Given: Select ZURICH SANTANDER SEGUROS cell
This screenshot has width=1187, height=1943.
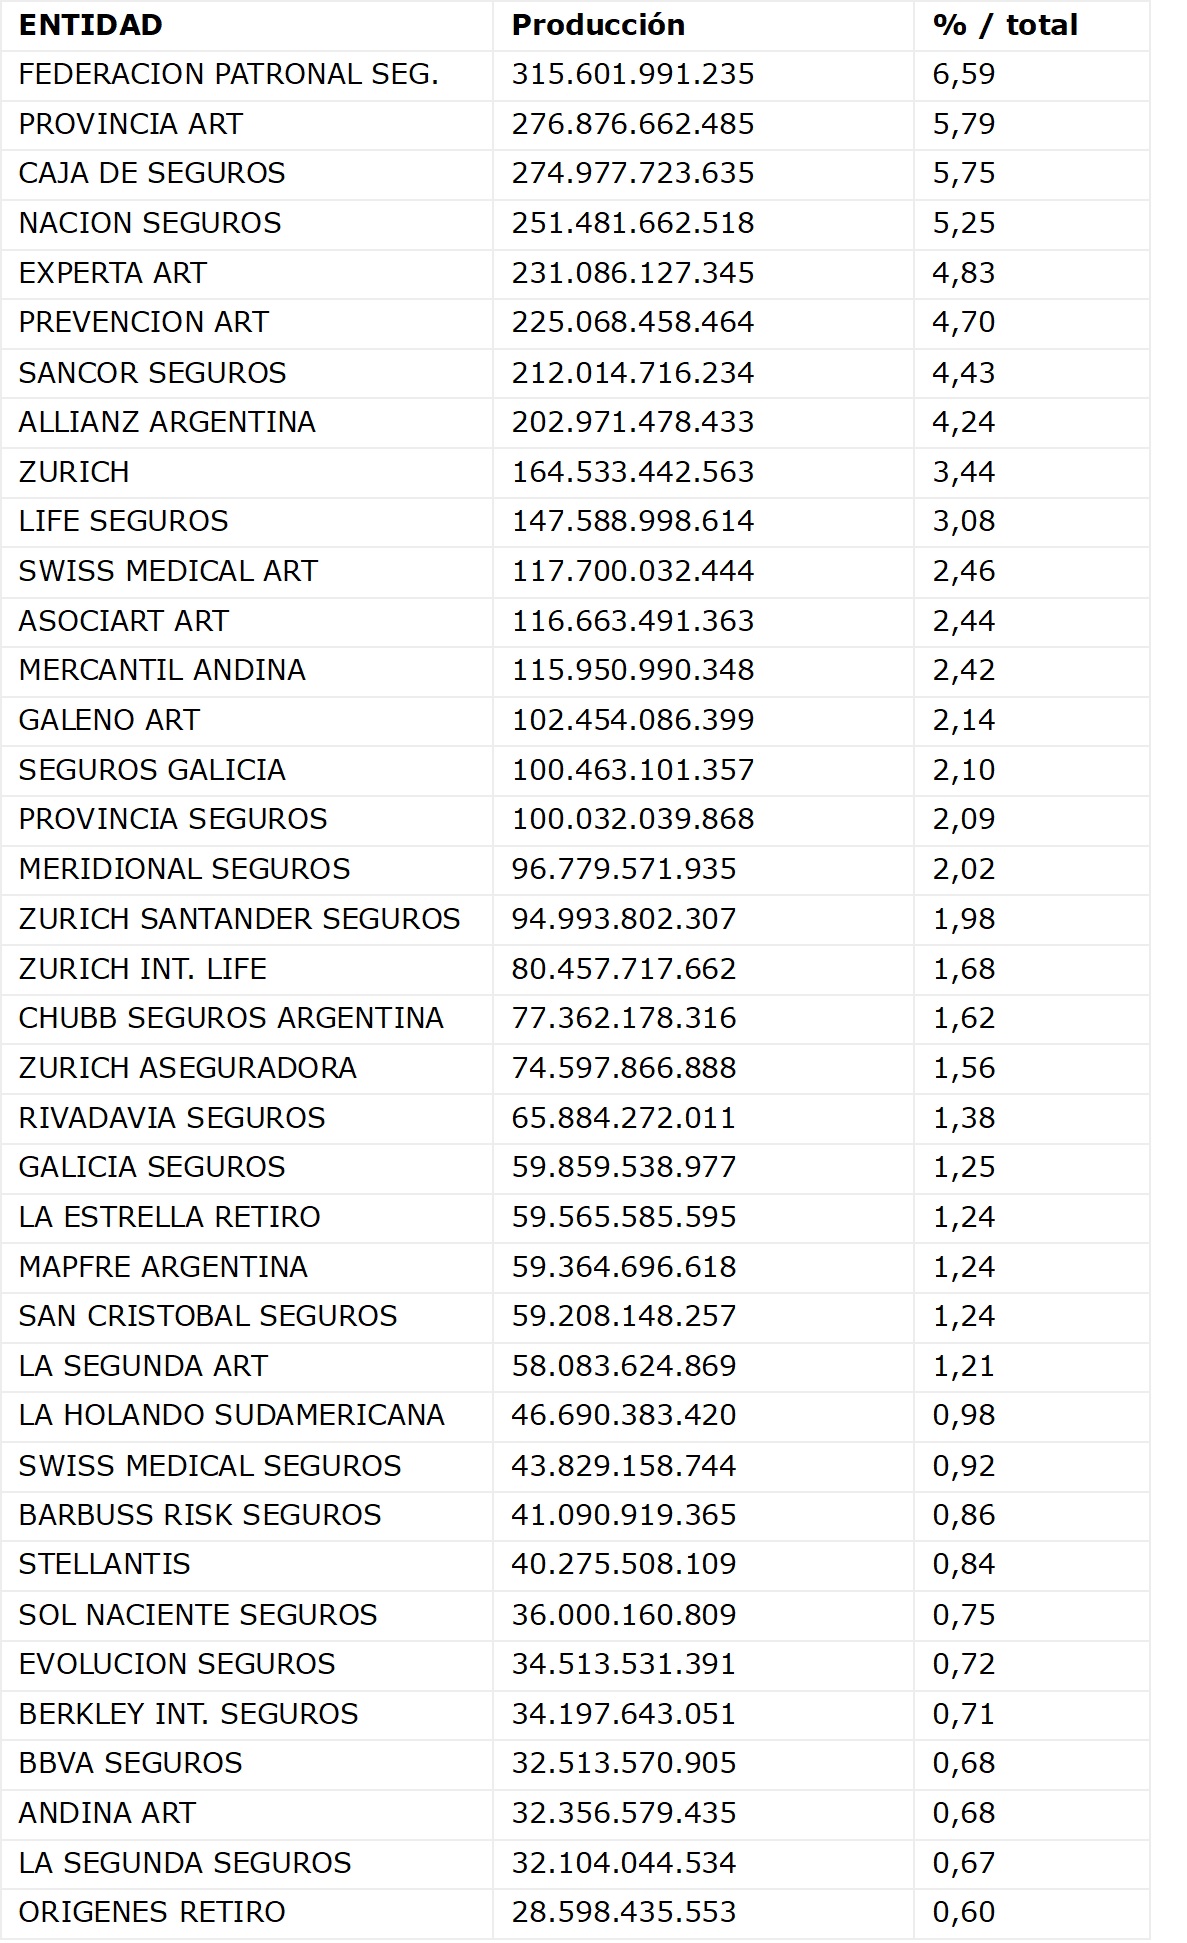Looking at the screenshot, I should 239,919.
